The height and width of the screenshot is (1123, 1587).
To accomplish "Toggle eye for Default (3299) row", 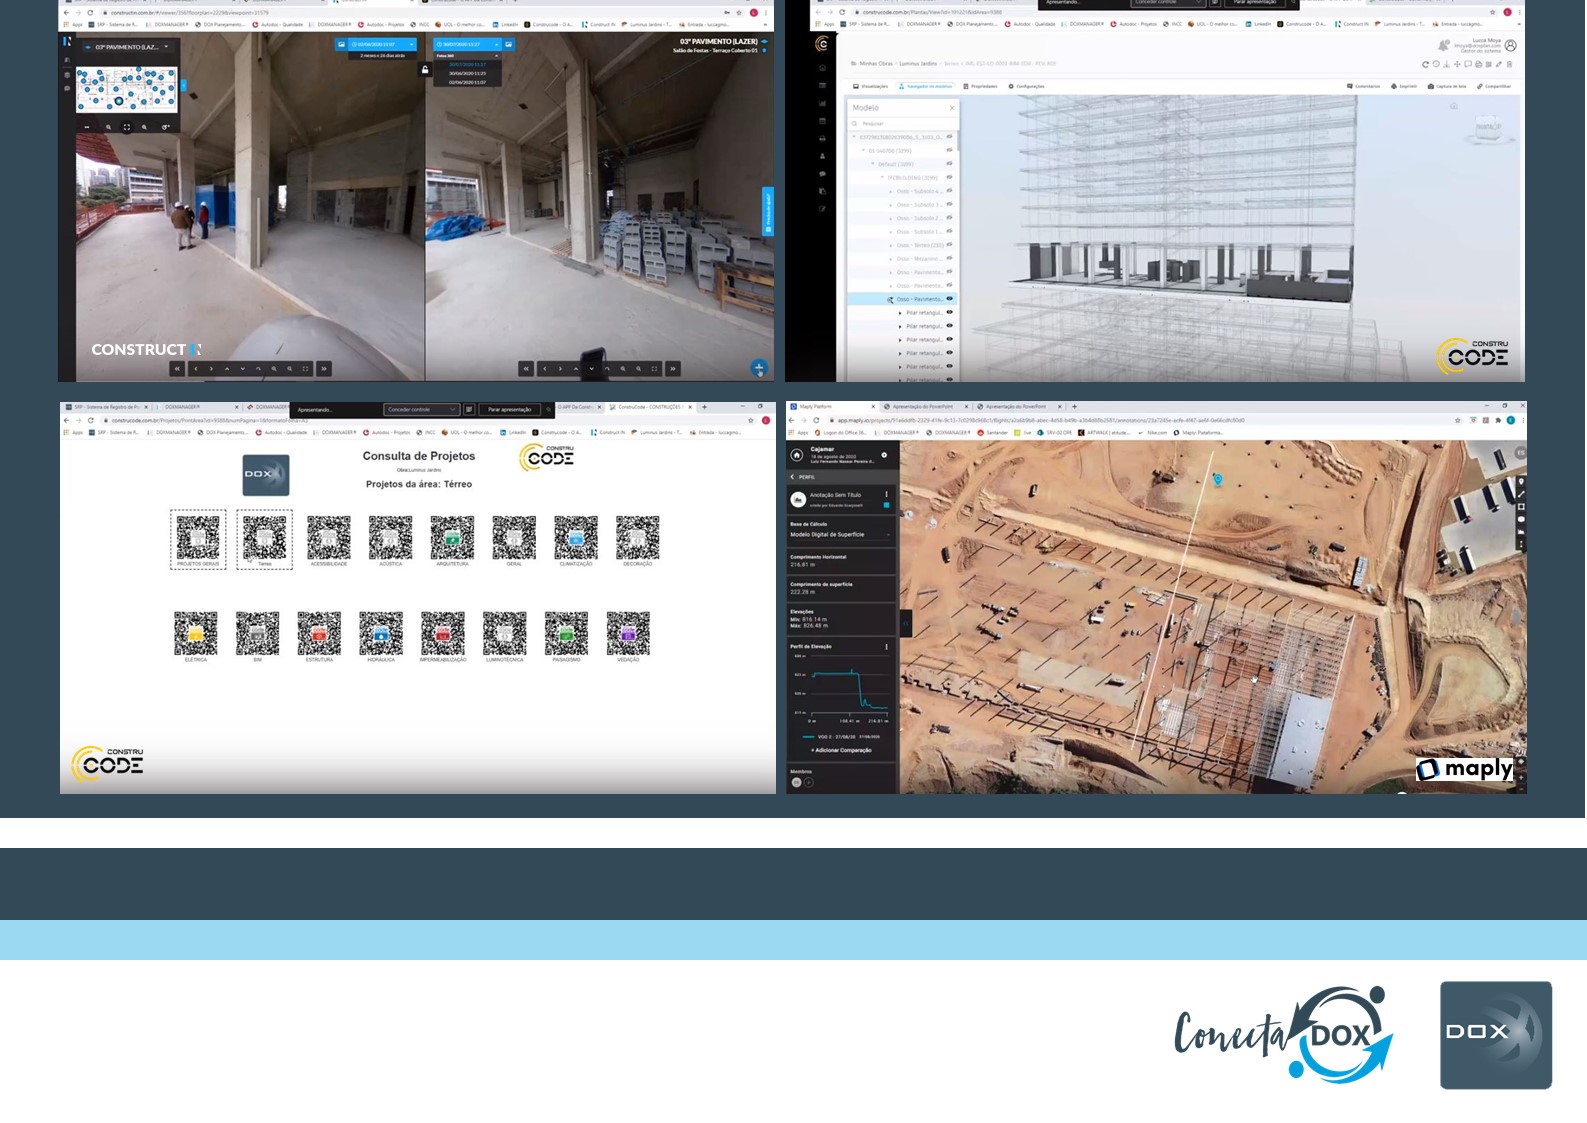I will (949, 164).
